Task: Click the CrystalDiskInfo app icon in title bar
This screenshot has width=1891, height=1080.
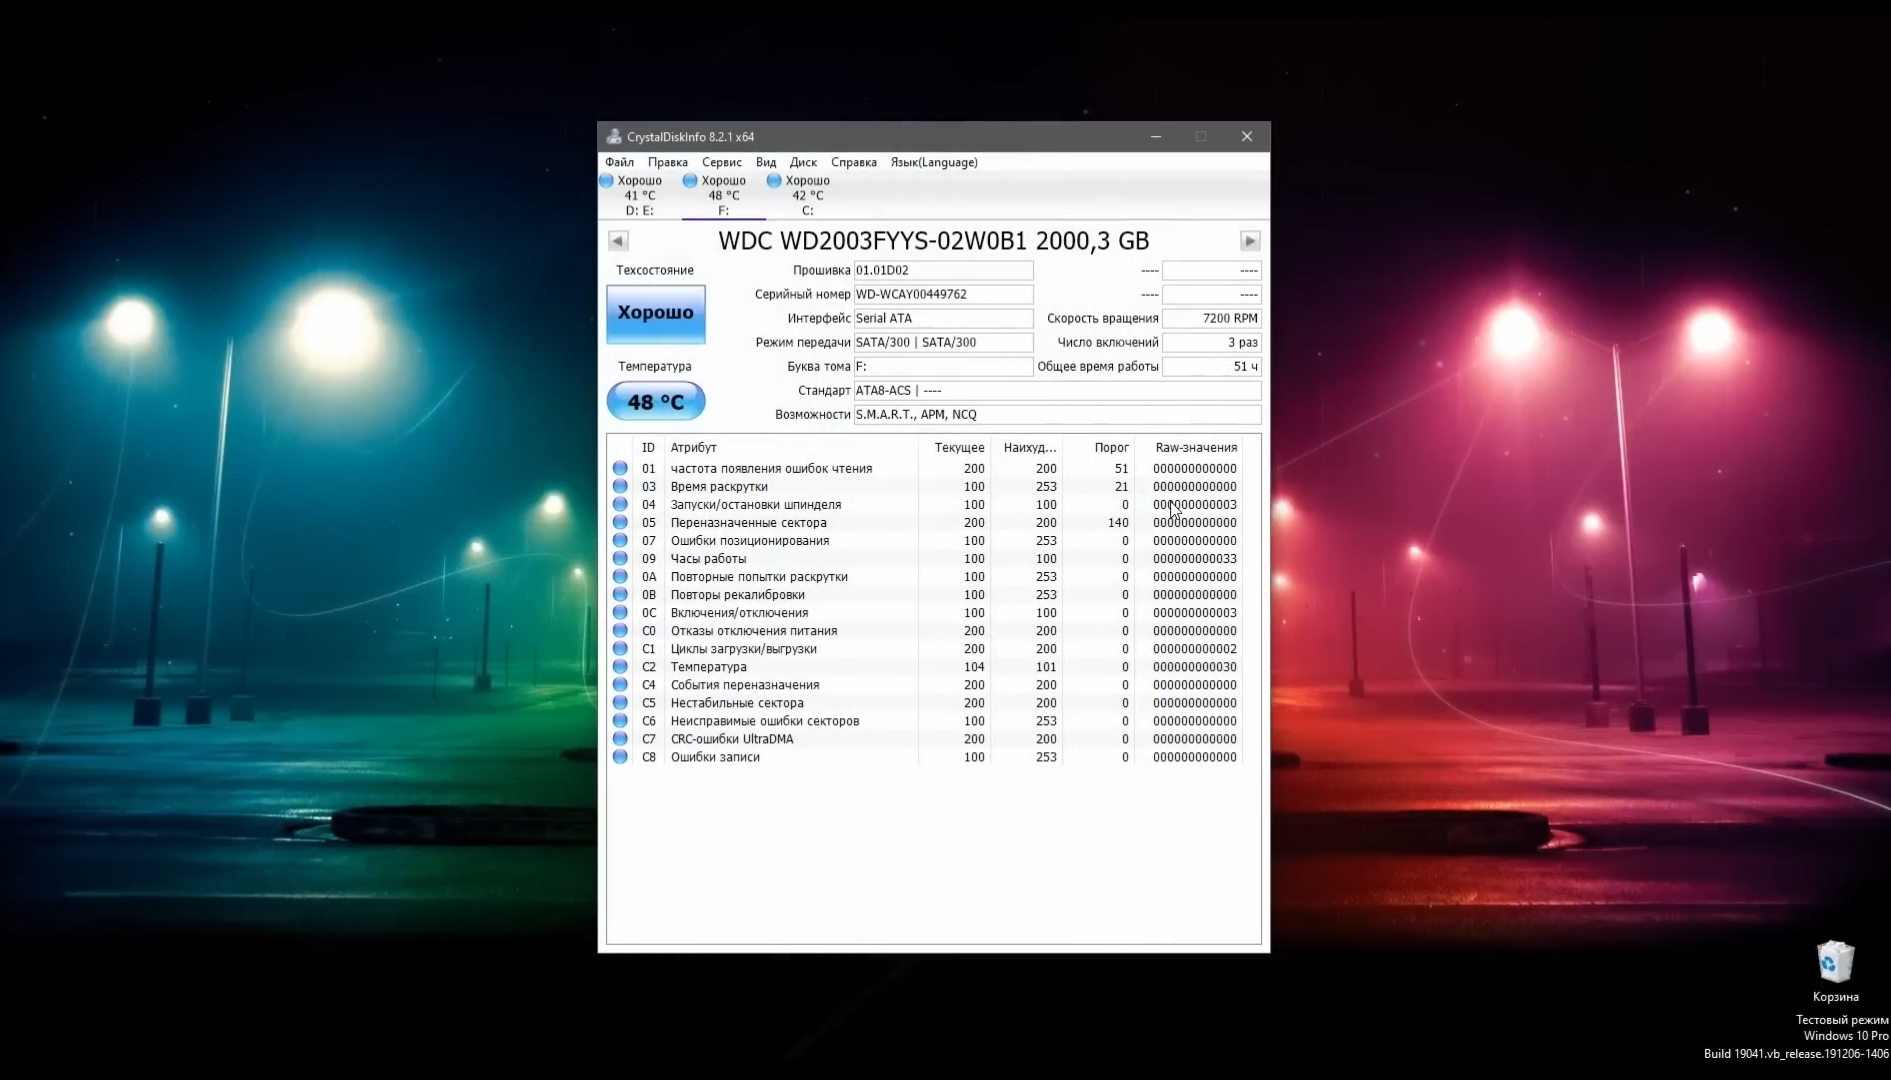Action: coord(614,137)
